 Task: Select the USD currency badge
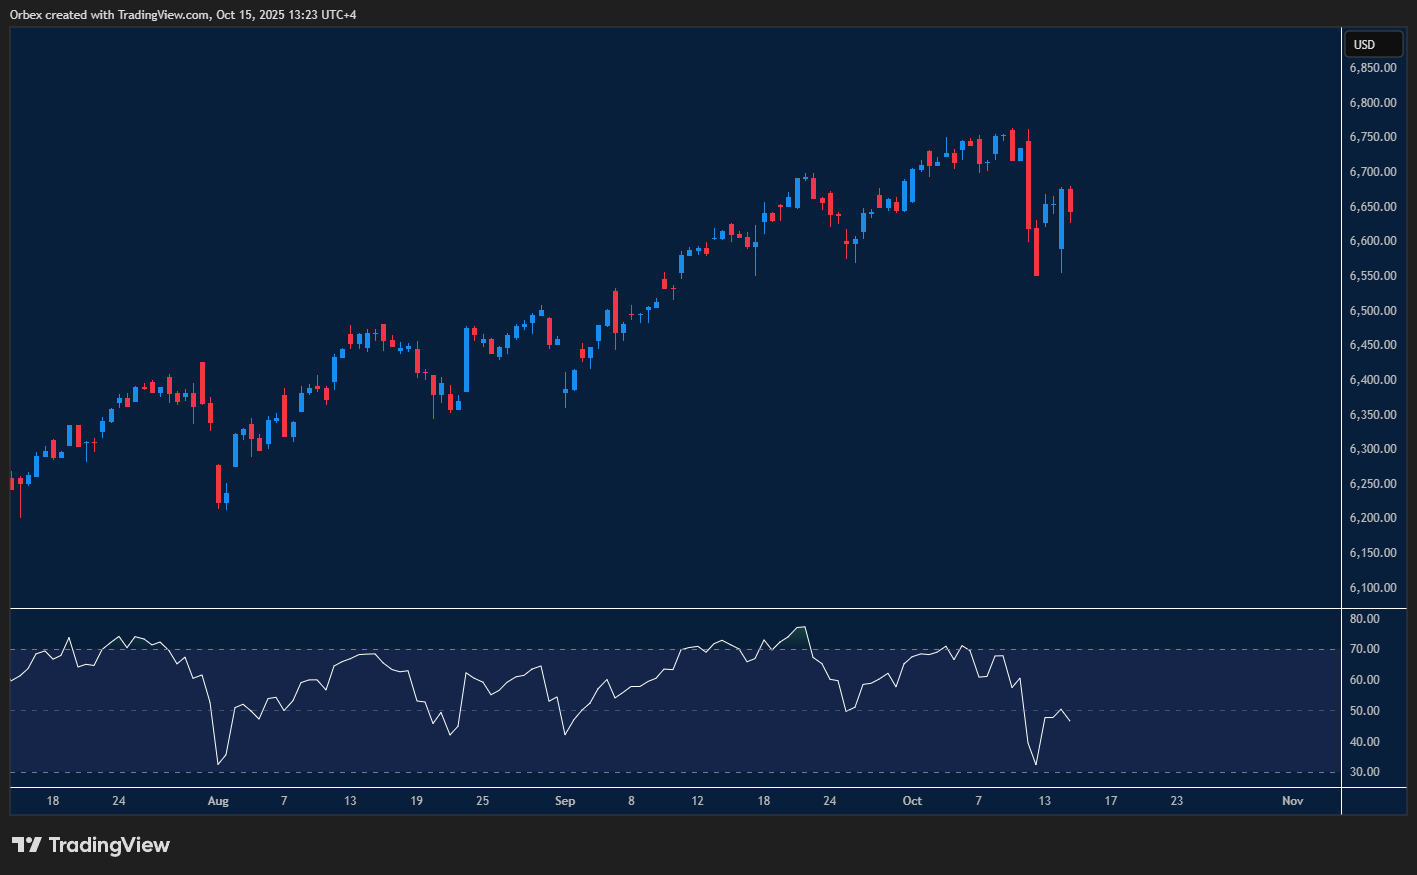tap(1372, 44)
